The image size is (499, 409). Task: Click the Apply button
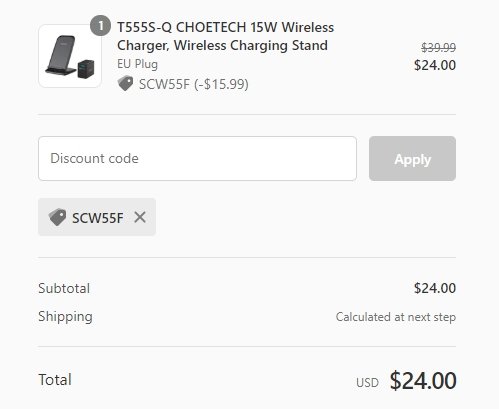tap(412, 158)
